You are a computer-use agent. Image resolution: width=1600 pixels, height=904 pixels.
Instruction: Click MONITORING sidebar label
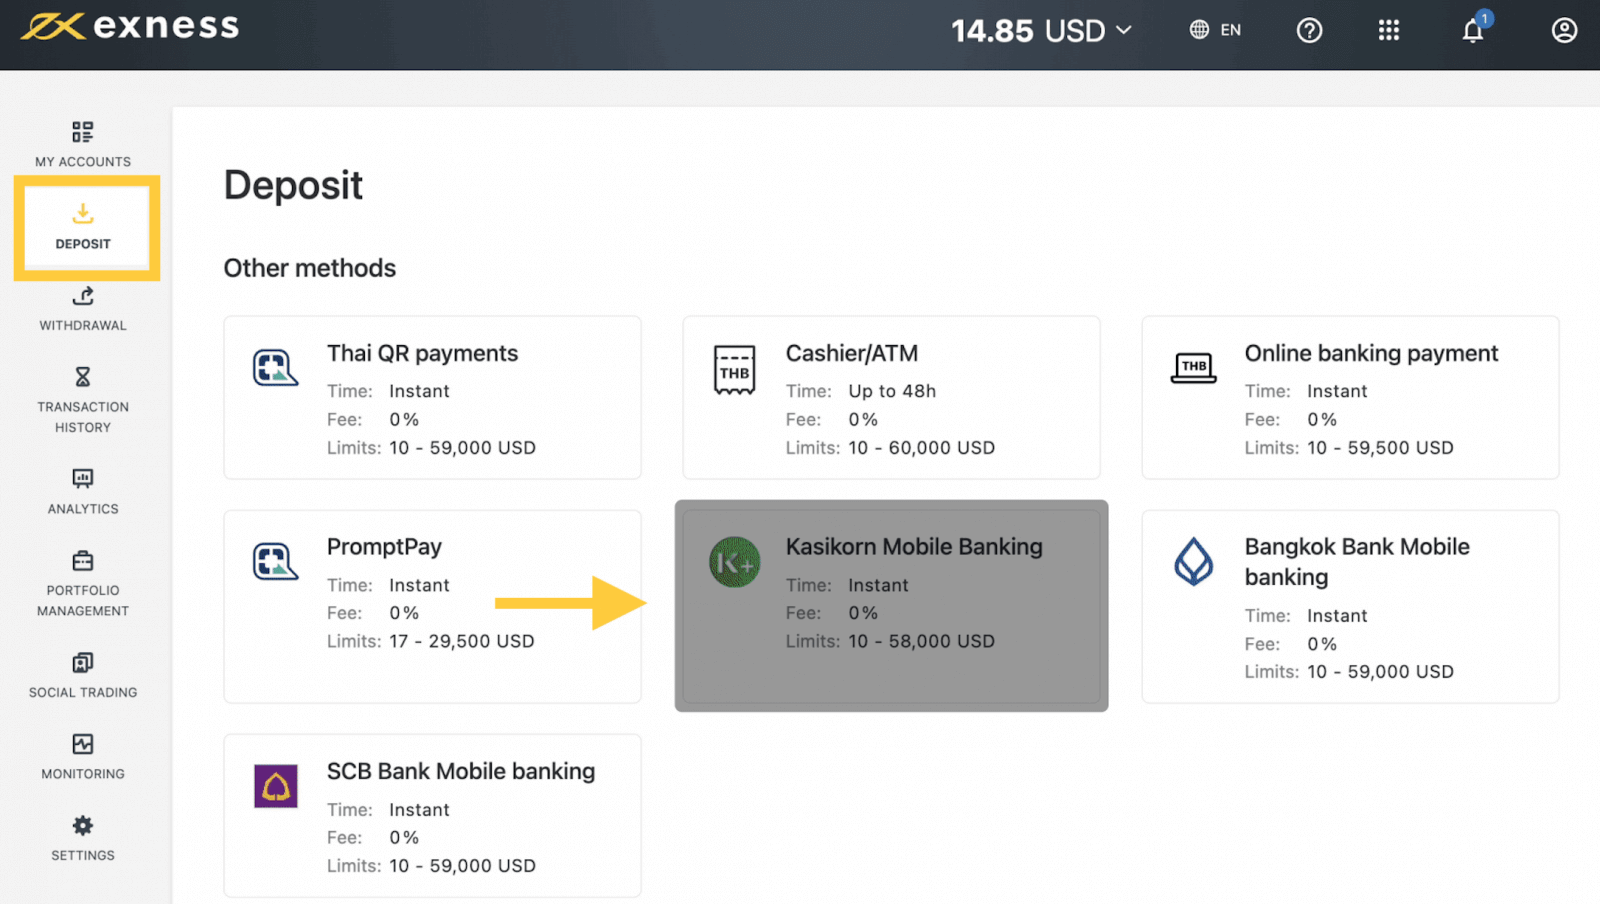click(83, 774)
